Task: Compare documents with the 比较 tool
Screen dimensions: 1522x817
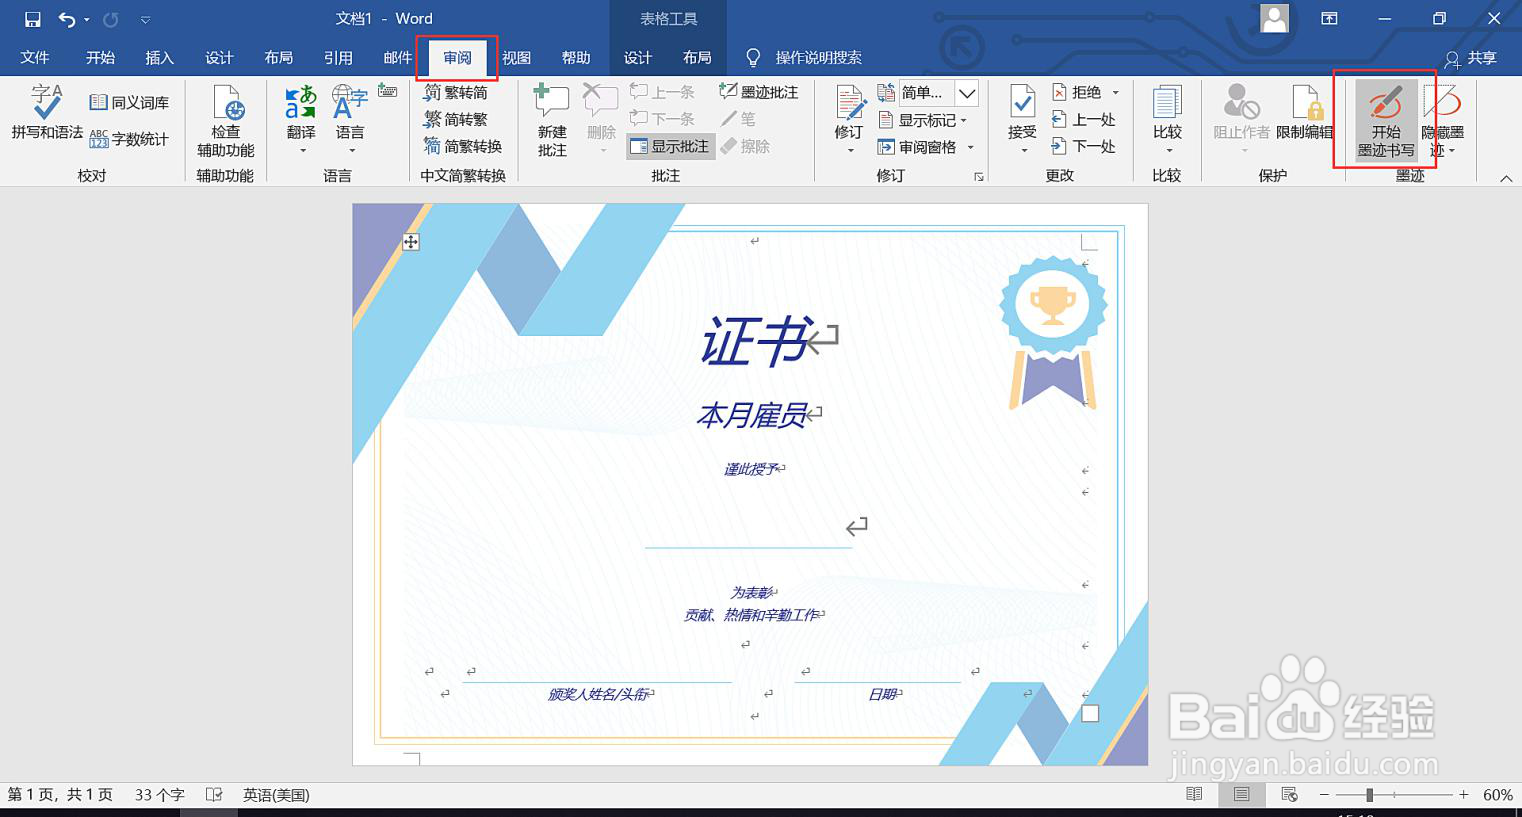Action: pyautogui.click(x=1166, y=113)
